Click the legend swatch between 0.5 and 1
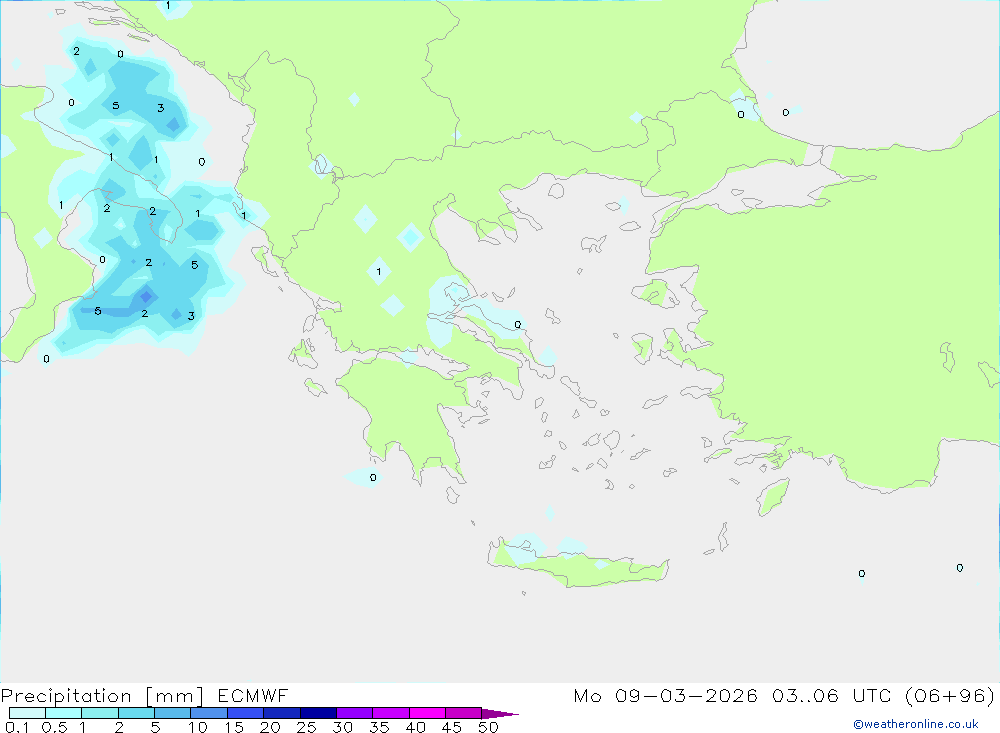 (x=64, y=713)
